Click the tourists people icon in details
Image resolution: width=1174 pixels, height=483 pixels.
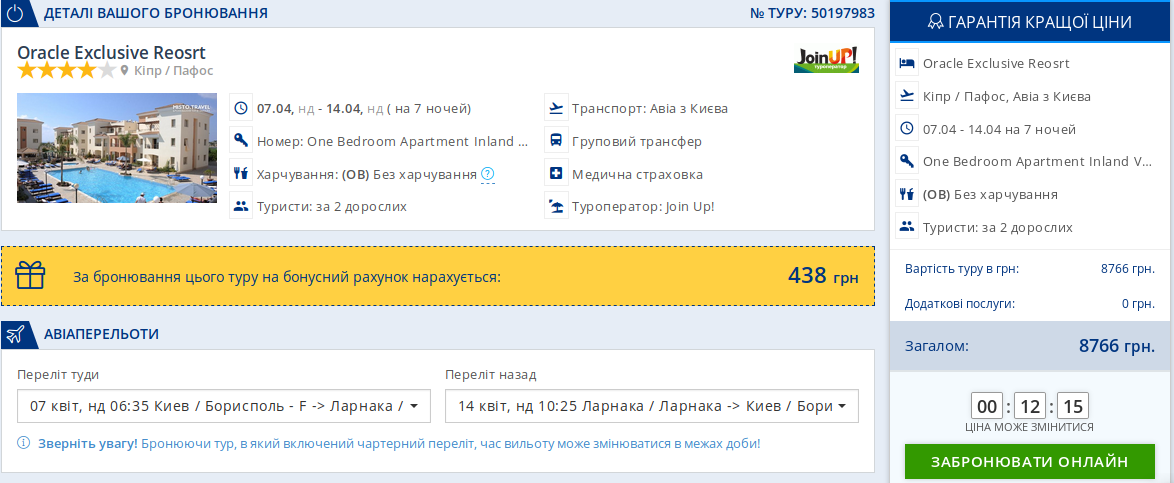click(240, 207)
